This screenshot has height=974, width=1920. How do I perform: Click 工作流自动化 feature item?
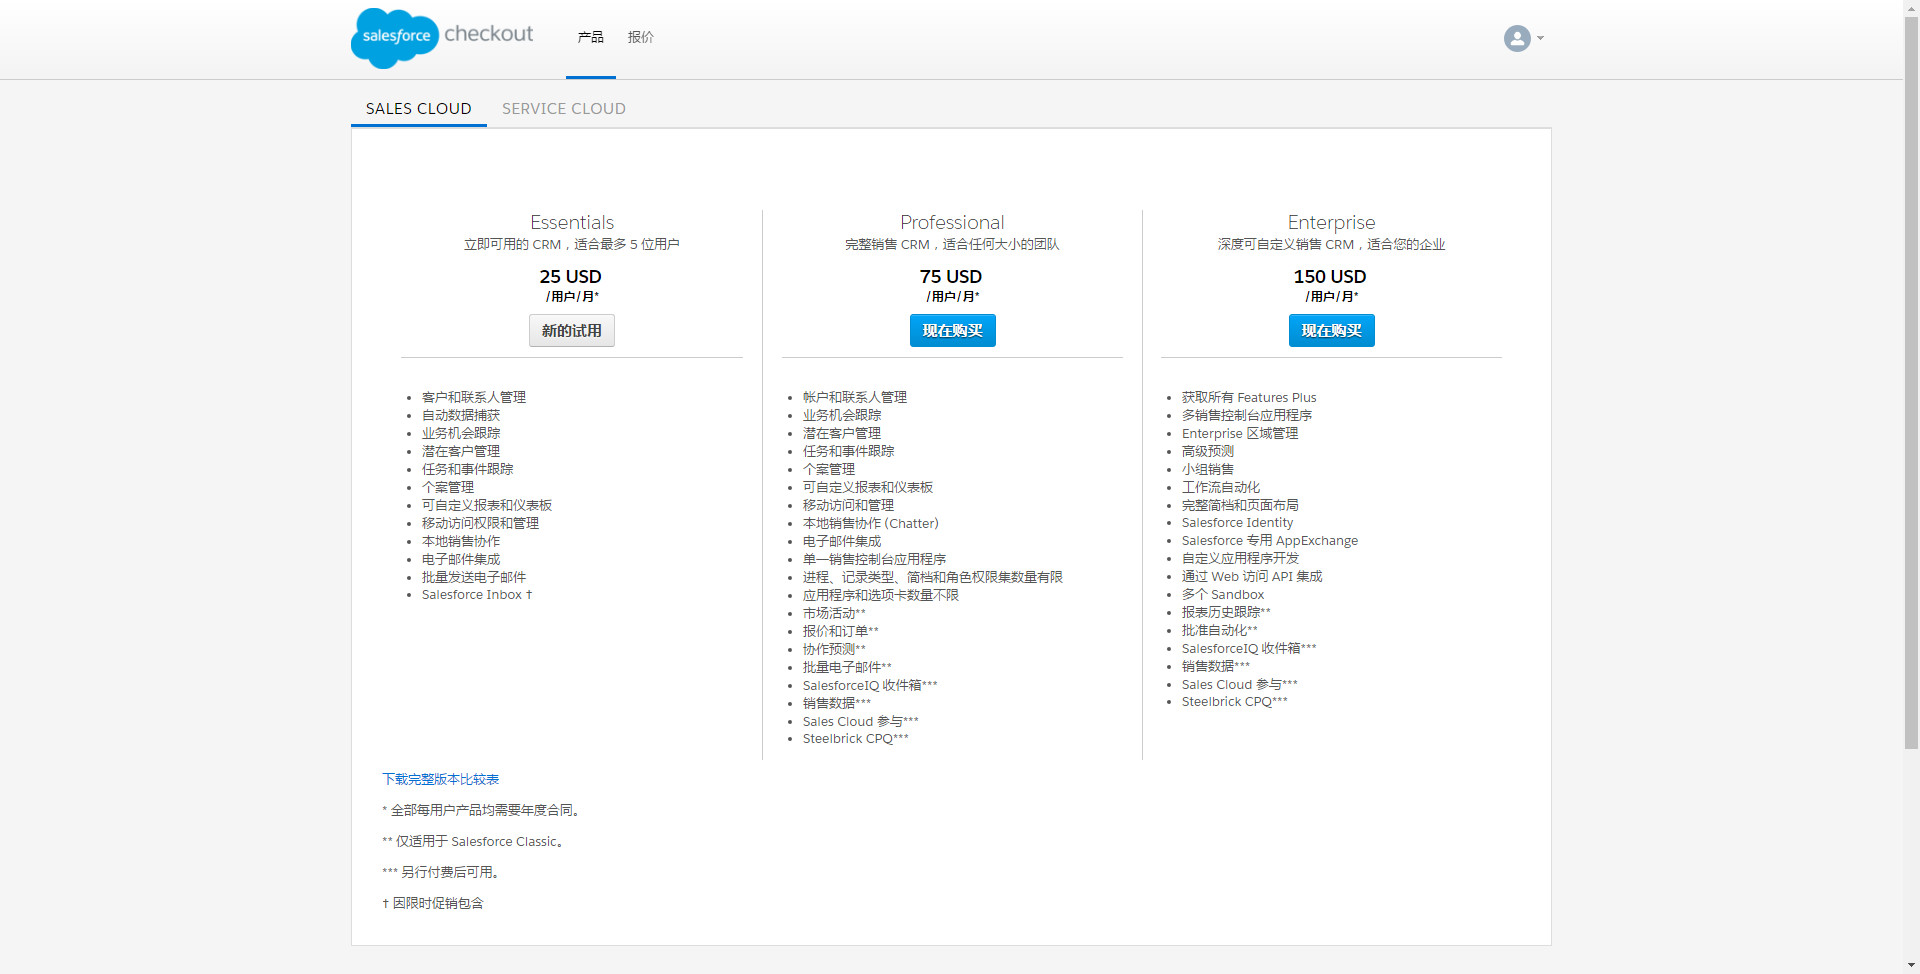point(1221,487)
